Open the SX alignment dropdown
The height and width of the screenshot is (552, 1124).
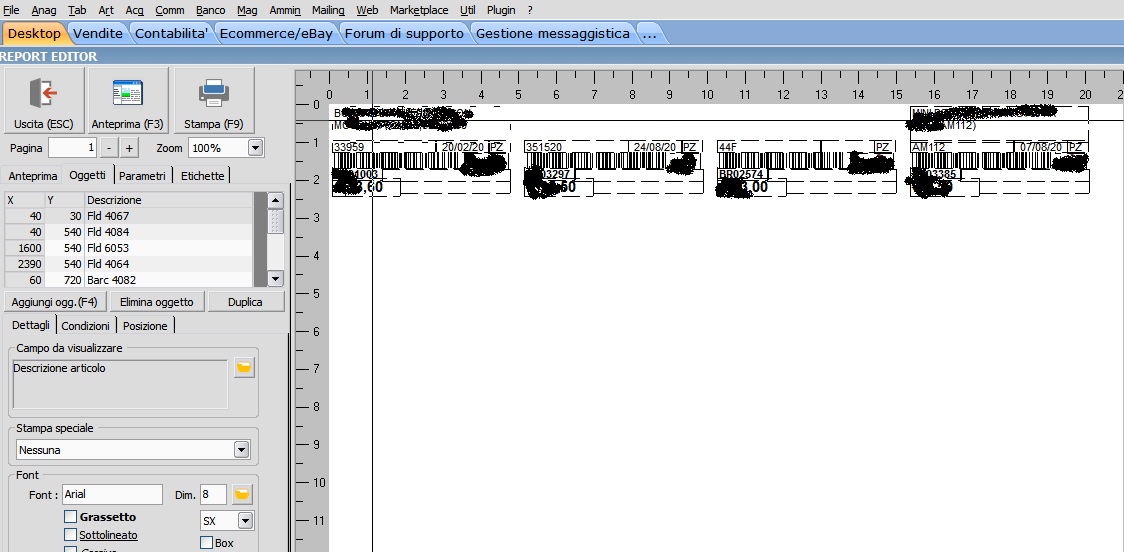point(245,520)
